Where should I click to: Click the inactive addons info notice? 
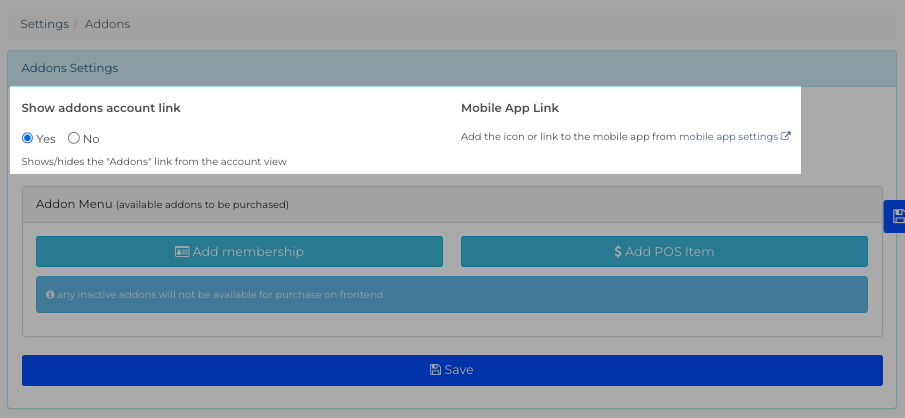tap(451, 294)
